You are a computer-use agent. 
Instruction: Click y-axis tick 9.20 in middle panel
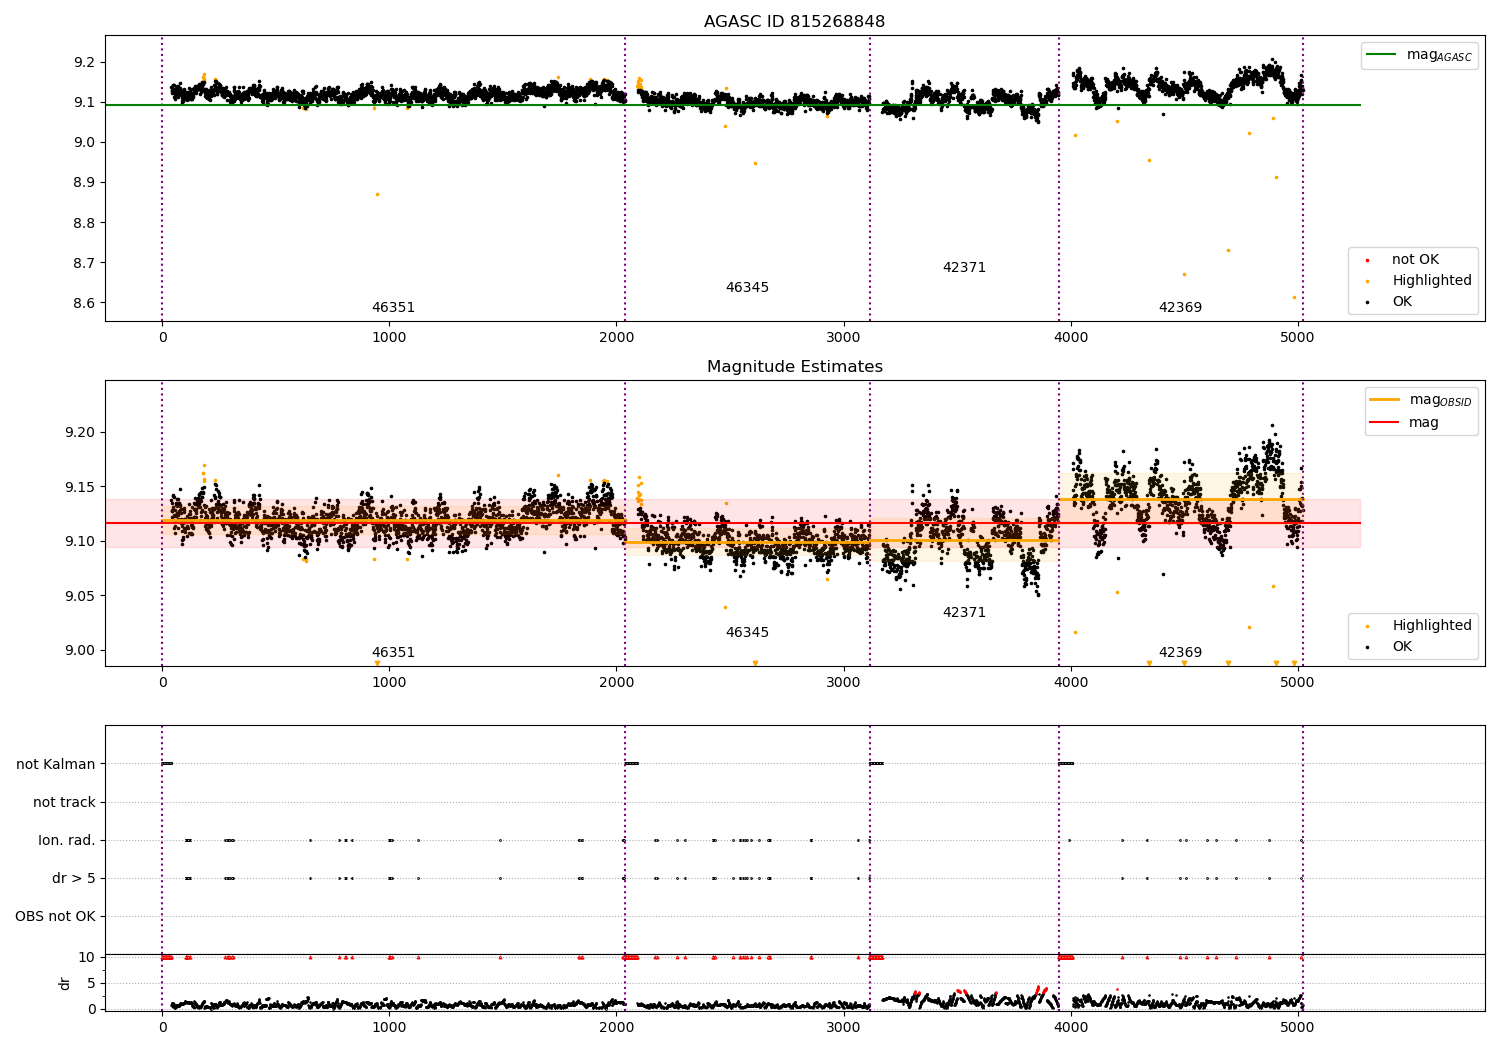[x=80, y=433]
